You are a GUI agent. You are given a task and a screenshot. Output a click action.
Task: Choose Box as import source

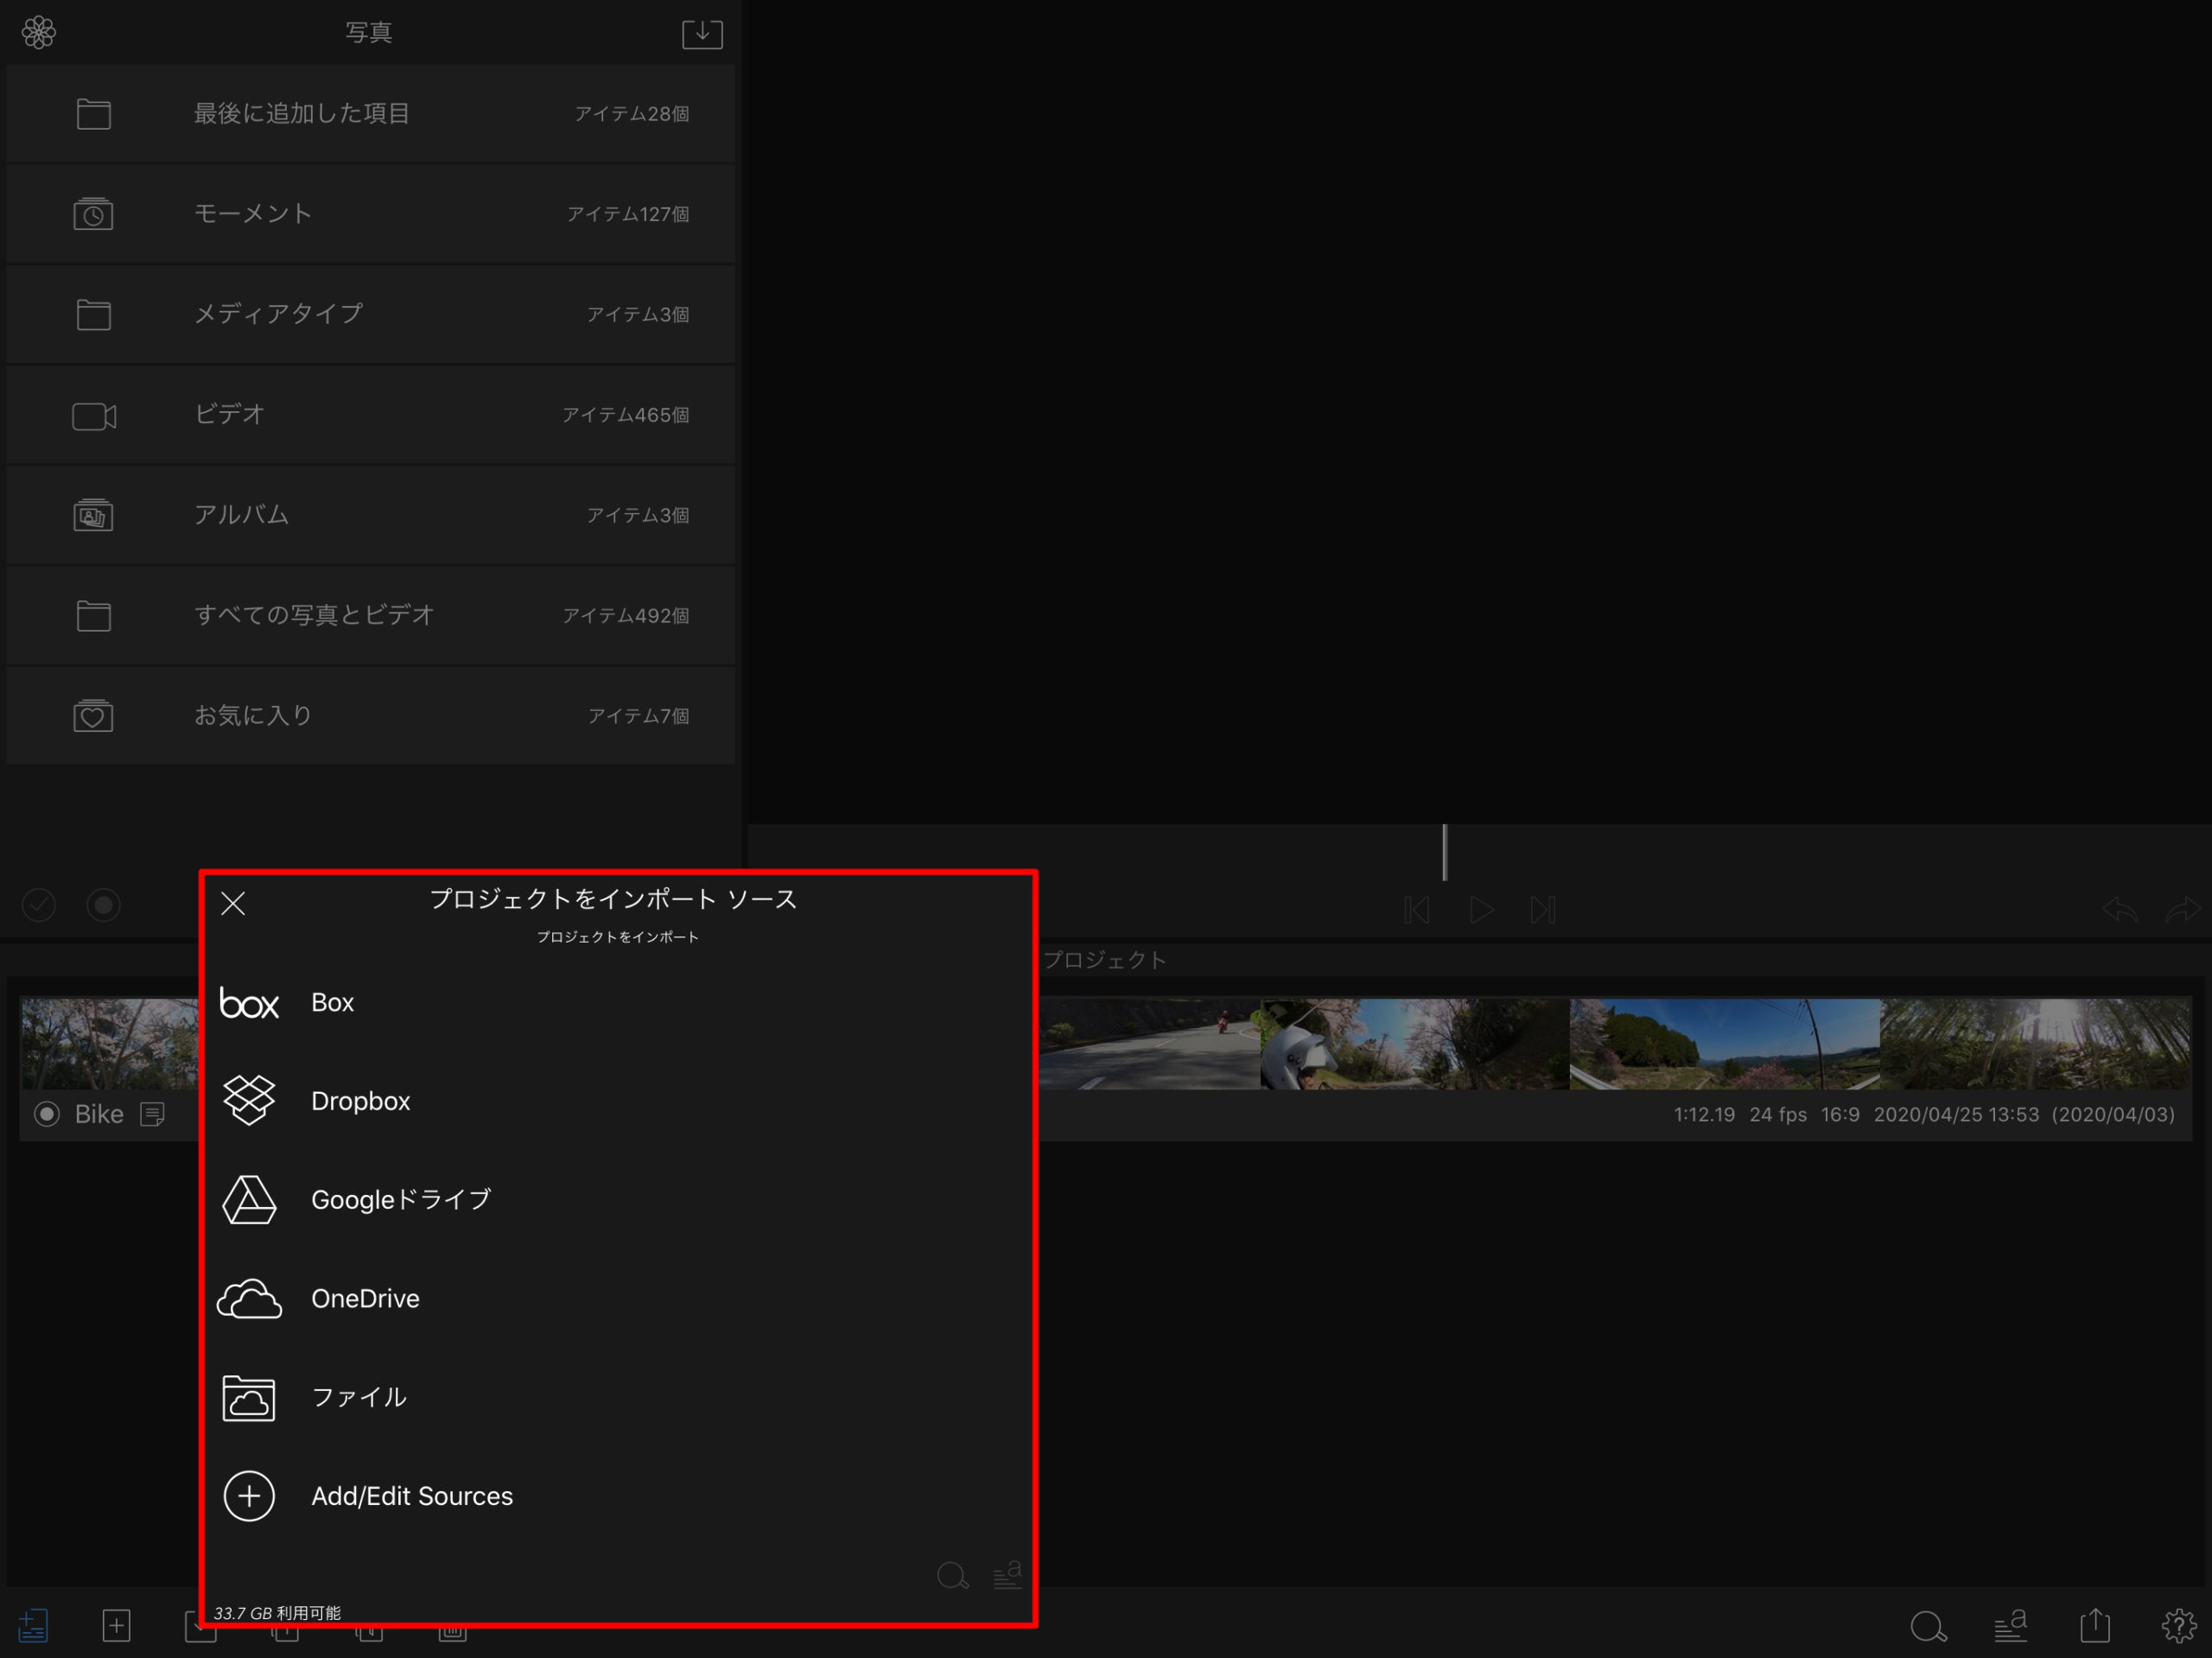coord(618,1003)
